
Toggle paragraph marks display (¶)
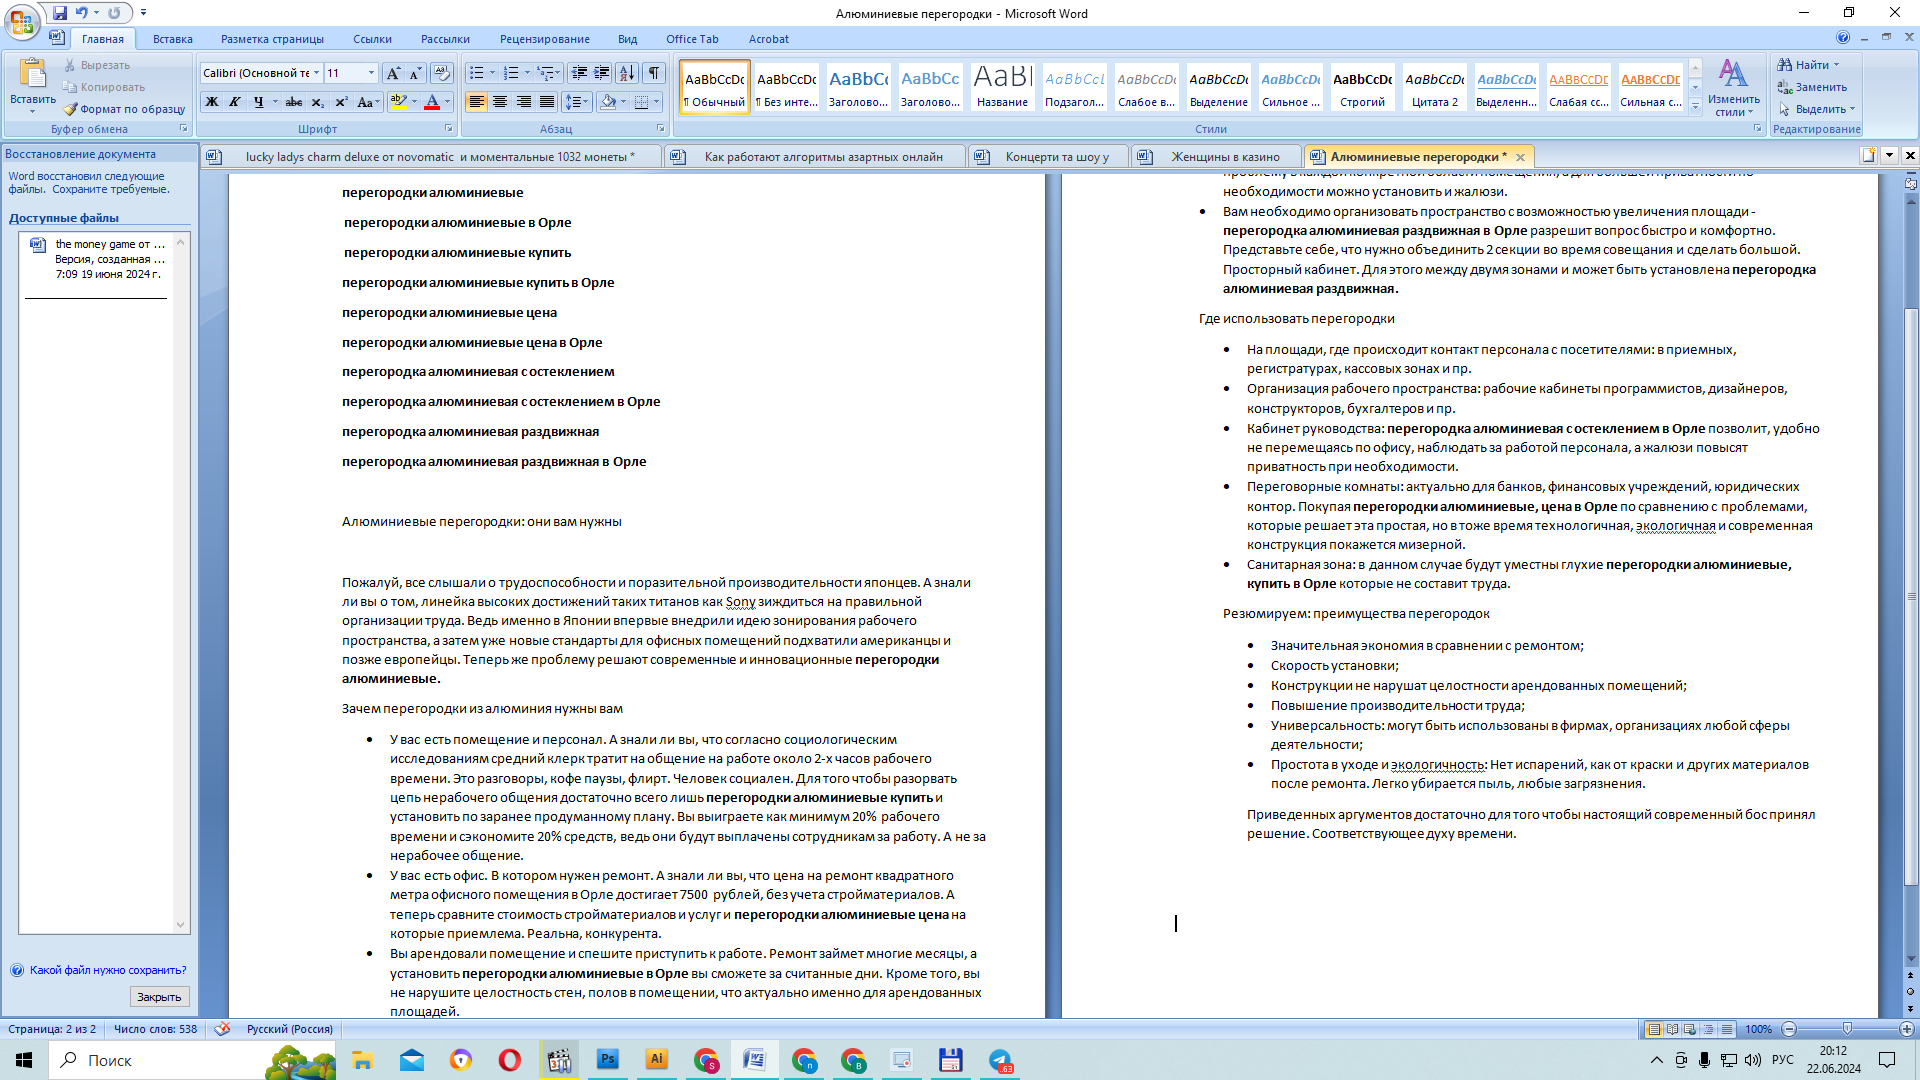[654, 73]
